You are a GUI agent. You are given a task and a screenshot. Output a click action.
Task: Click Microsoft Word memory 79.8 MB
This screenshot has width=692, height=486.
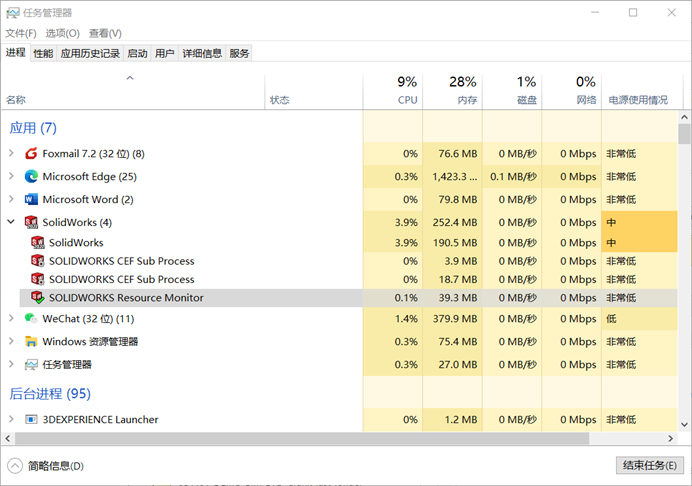click(458, 200)
